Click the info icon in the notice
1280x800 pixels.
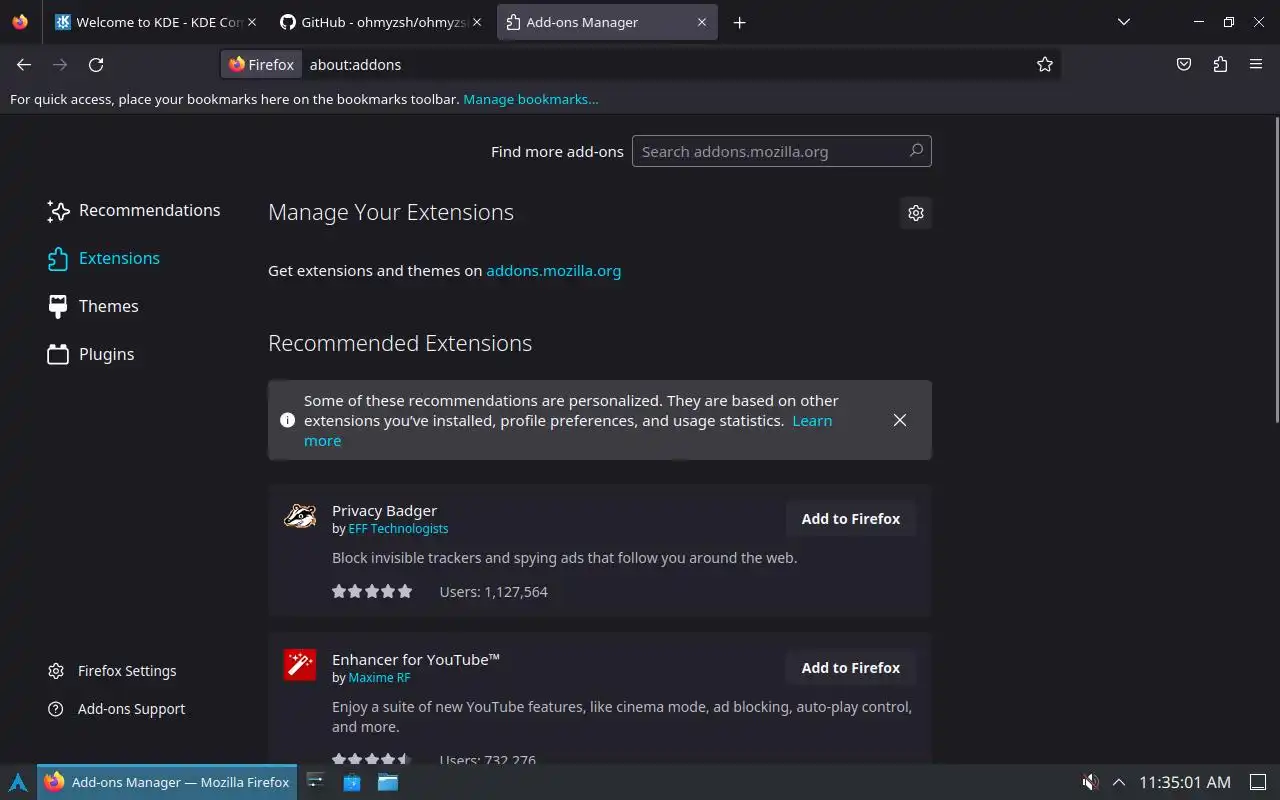click(287, 420)
